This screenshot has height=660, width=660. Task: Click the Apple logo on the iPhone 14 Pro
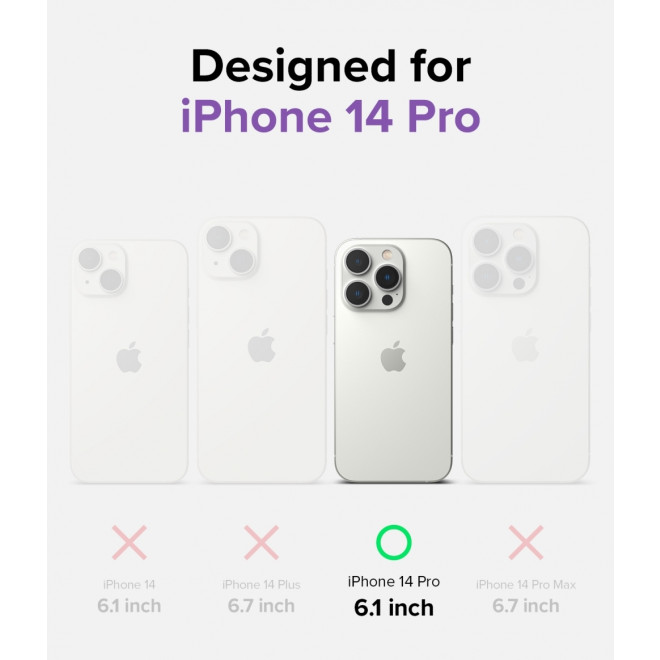[393, 357]
